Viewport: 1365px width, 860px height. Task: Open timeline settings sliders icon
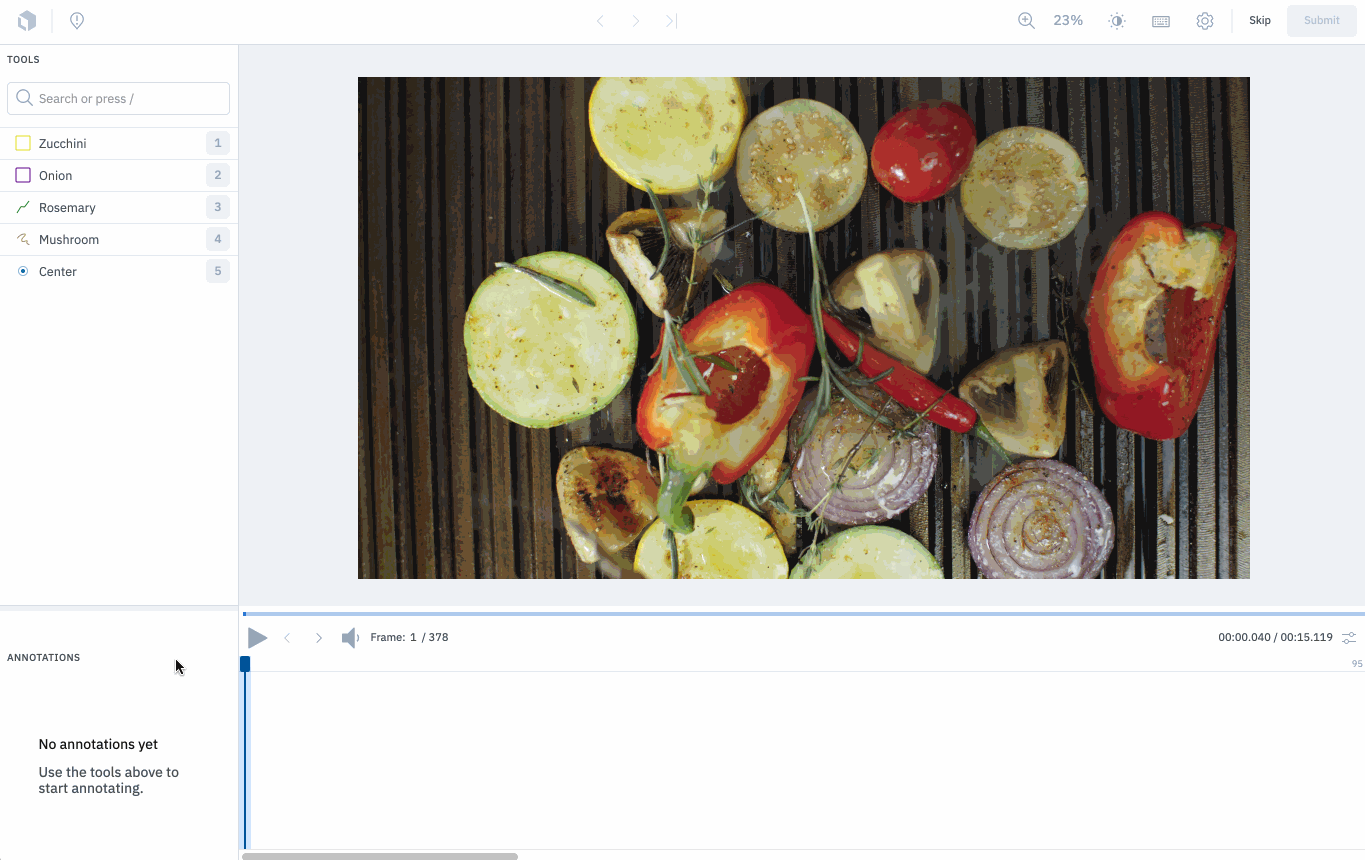(x=1349, y=638)
